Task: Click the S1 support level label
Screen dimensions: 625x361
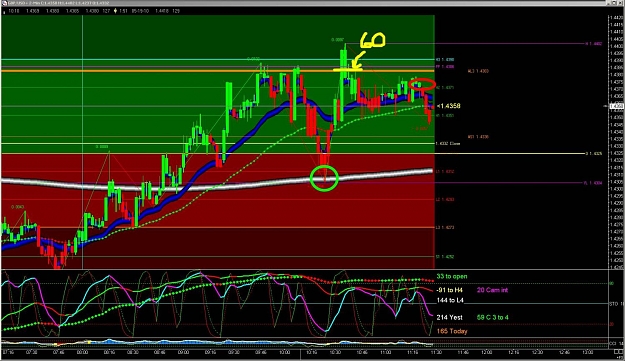Action: click(444, 257)
